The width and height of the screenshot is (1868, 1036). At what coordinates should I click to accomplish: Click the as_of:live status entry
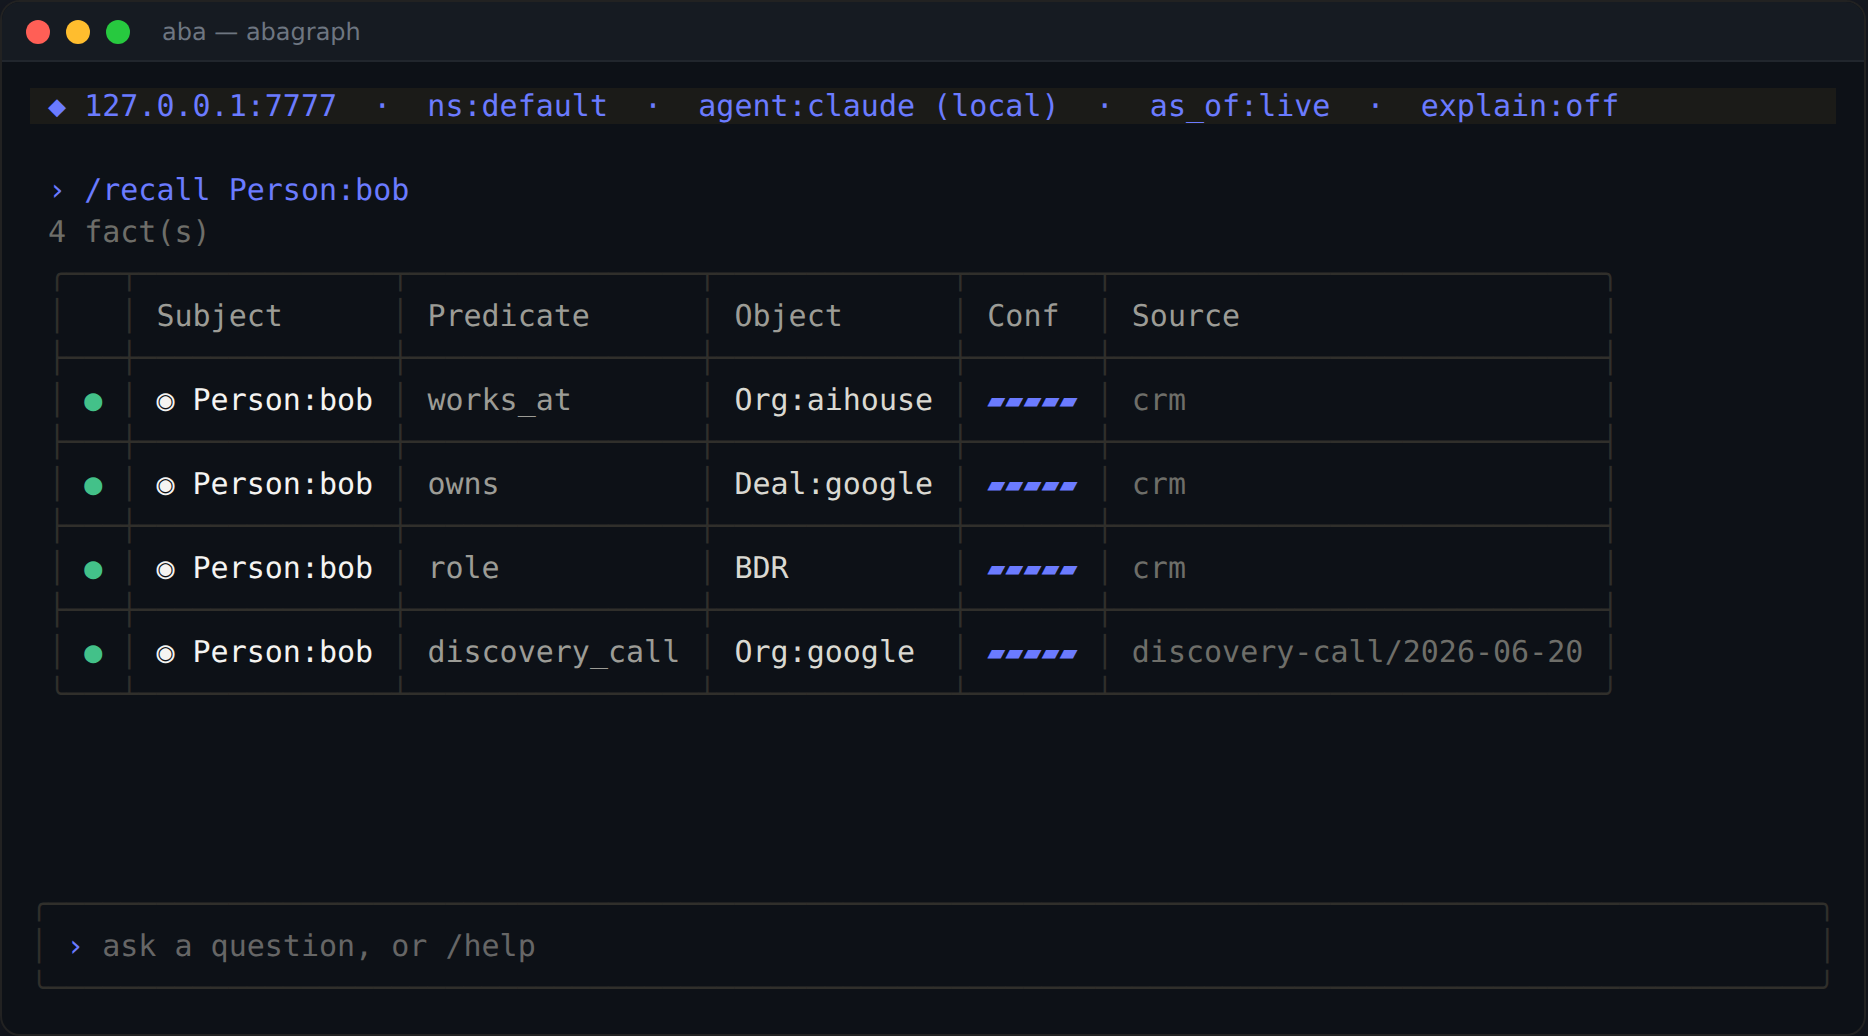[x=1240, y=106]
